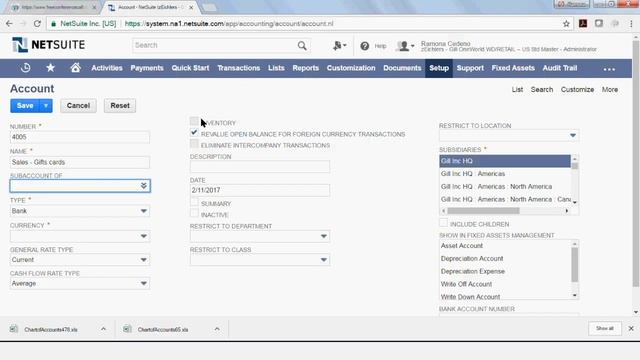Click the NetSuite logo
Viewport: 640px width, 360px height.
tap(48, 44)
